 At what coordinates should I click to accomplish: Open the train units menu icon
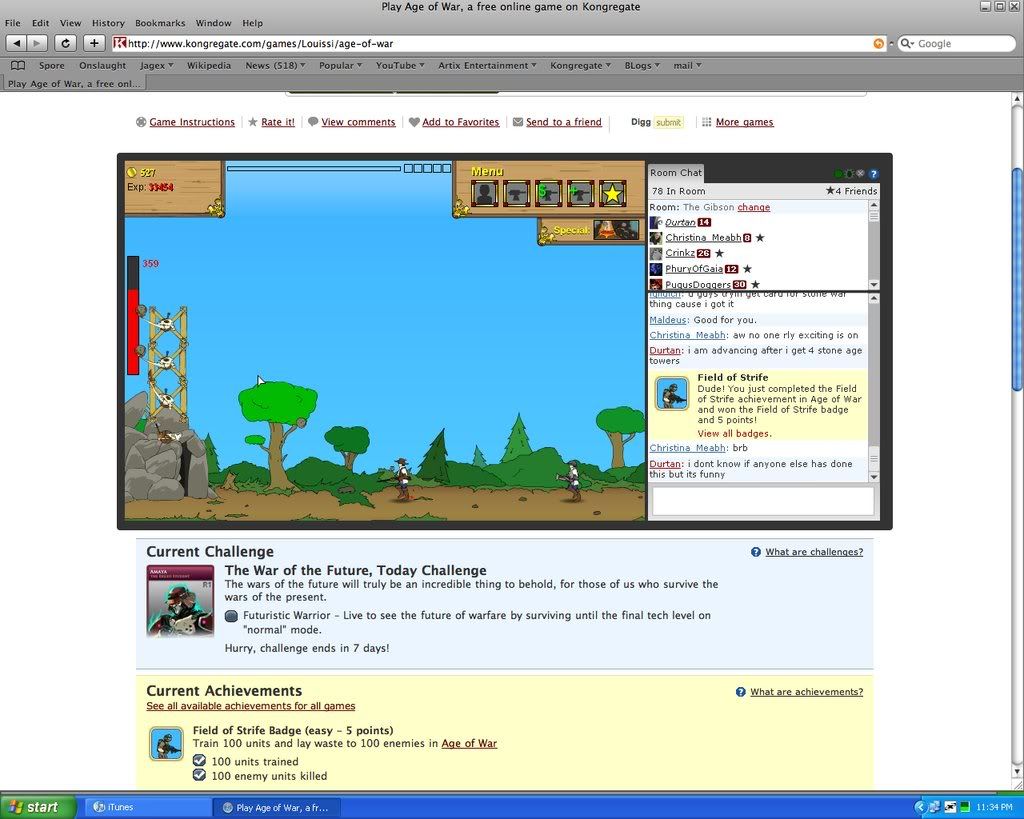point(484,193)
